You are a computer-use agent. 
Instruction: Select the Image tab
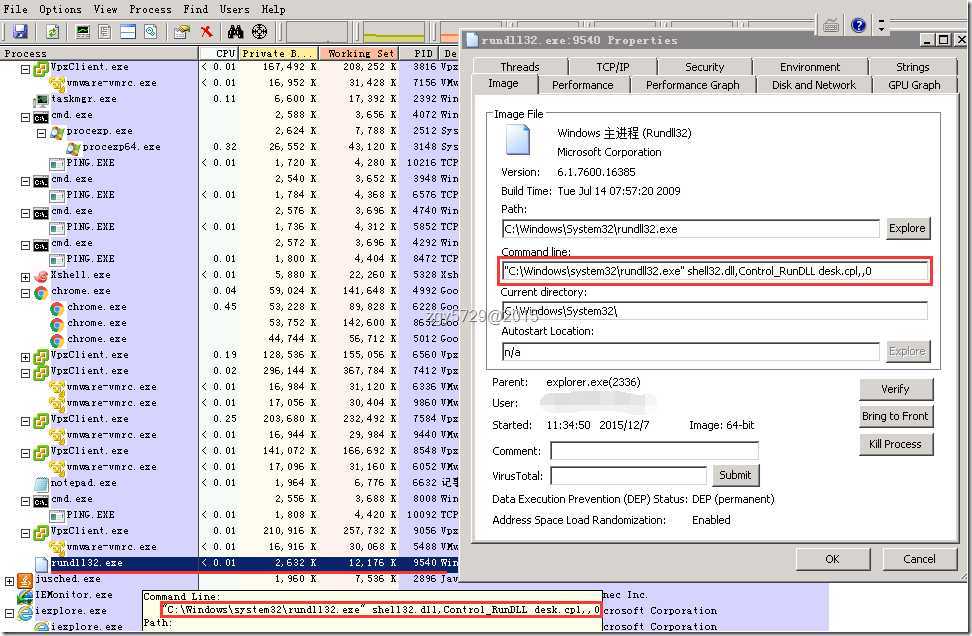coord(503,83)
